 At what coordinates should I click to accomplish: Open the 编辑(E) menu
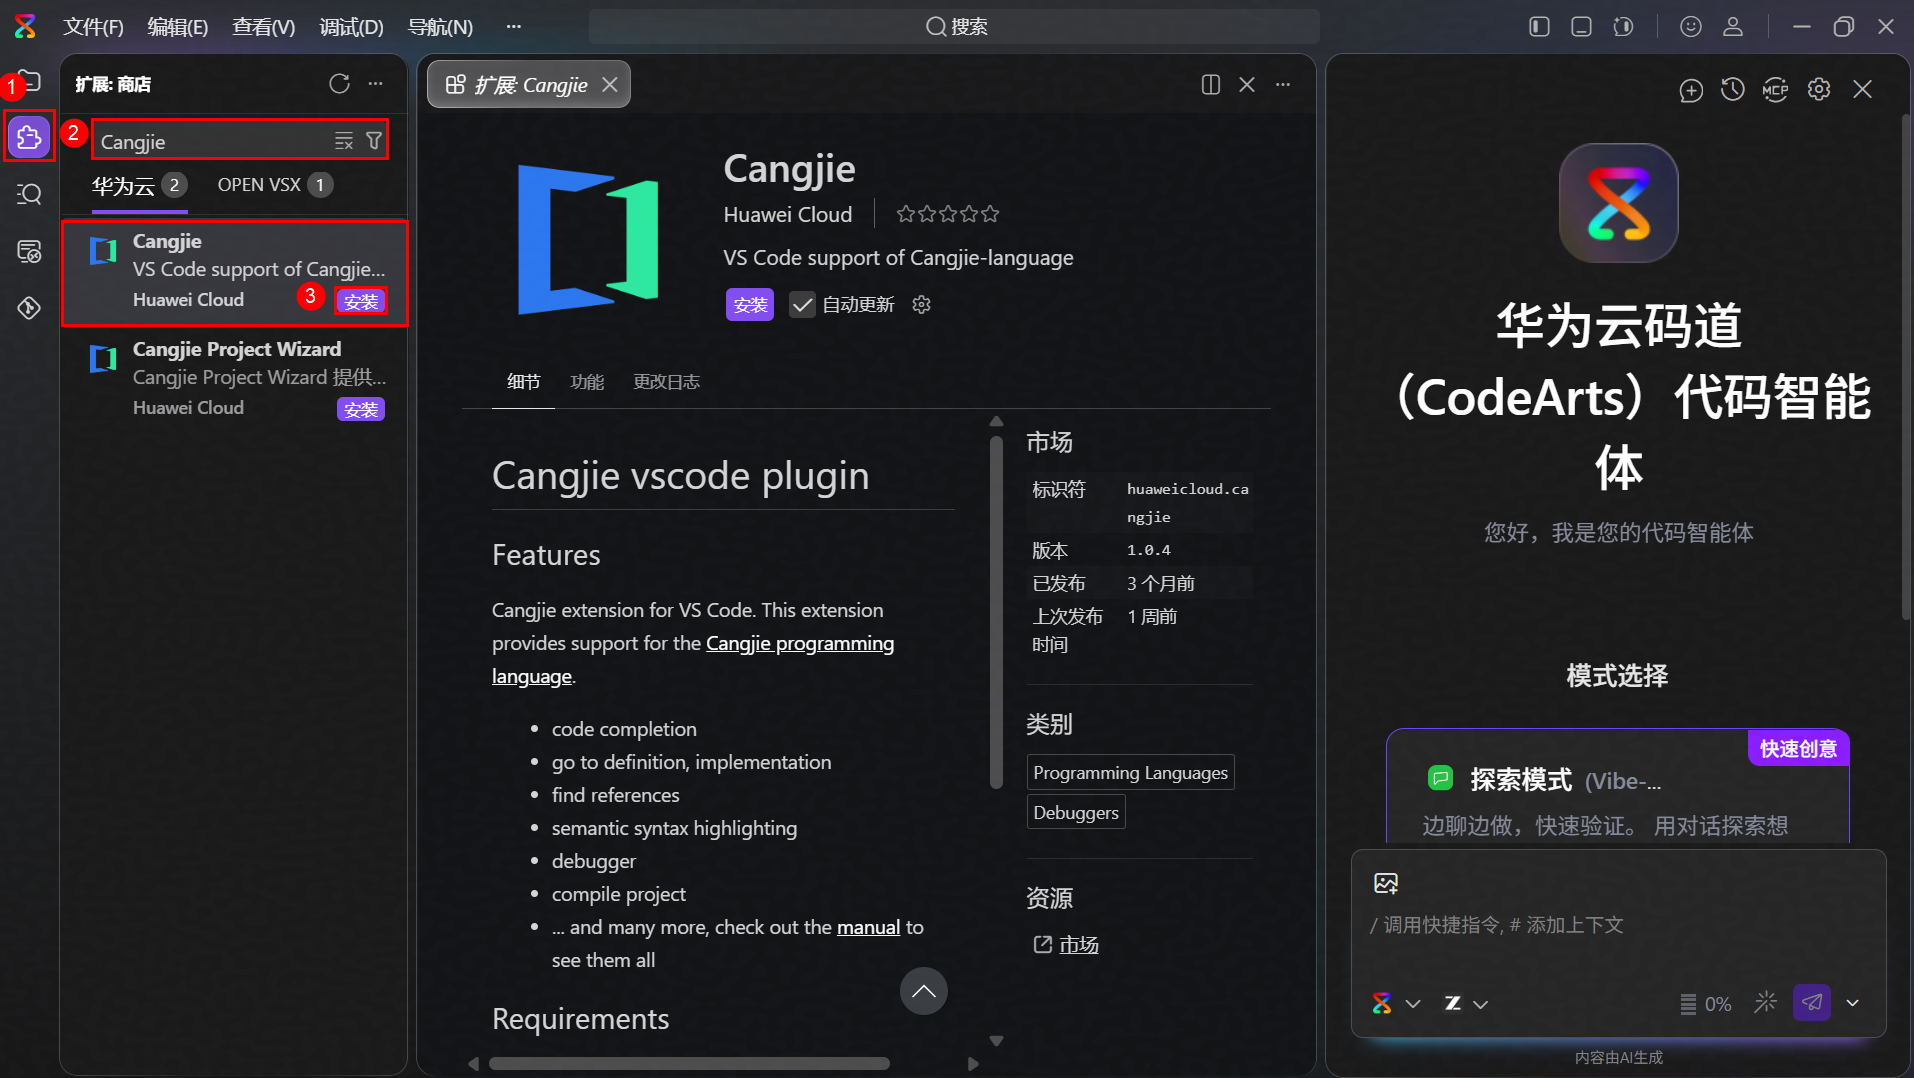click(178, 27)
